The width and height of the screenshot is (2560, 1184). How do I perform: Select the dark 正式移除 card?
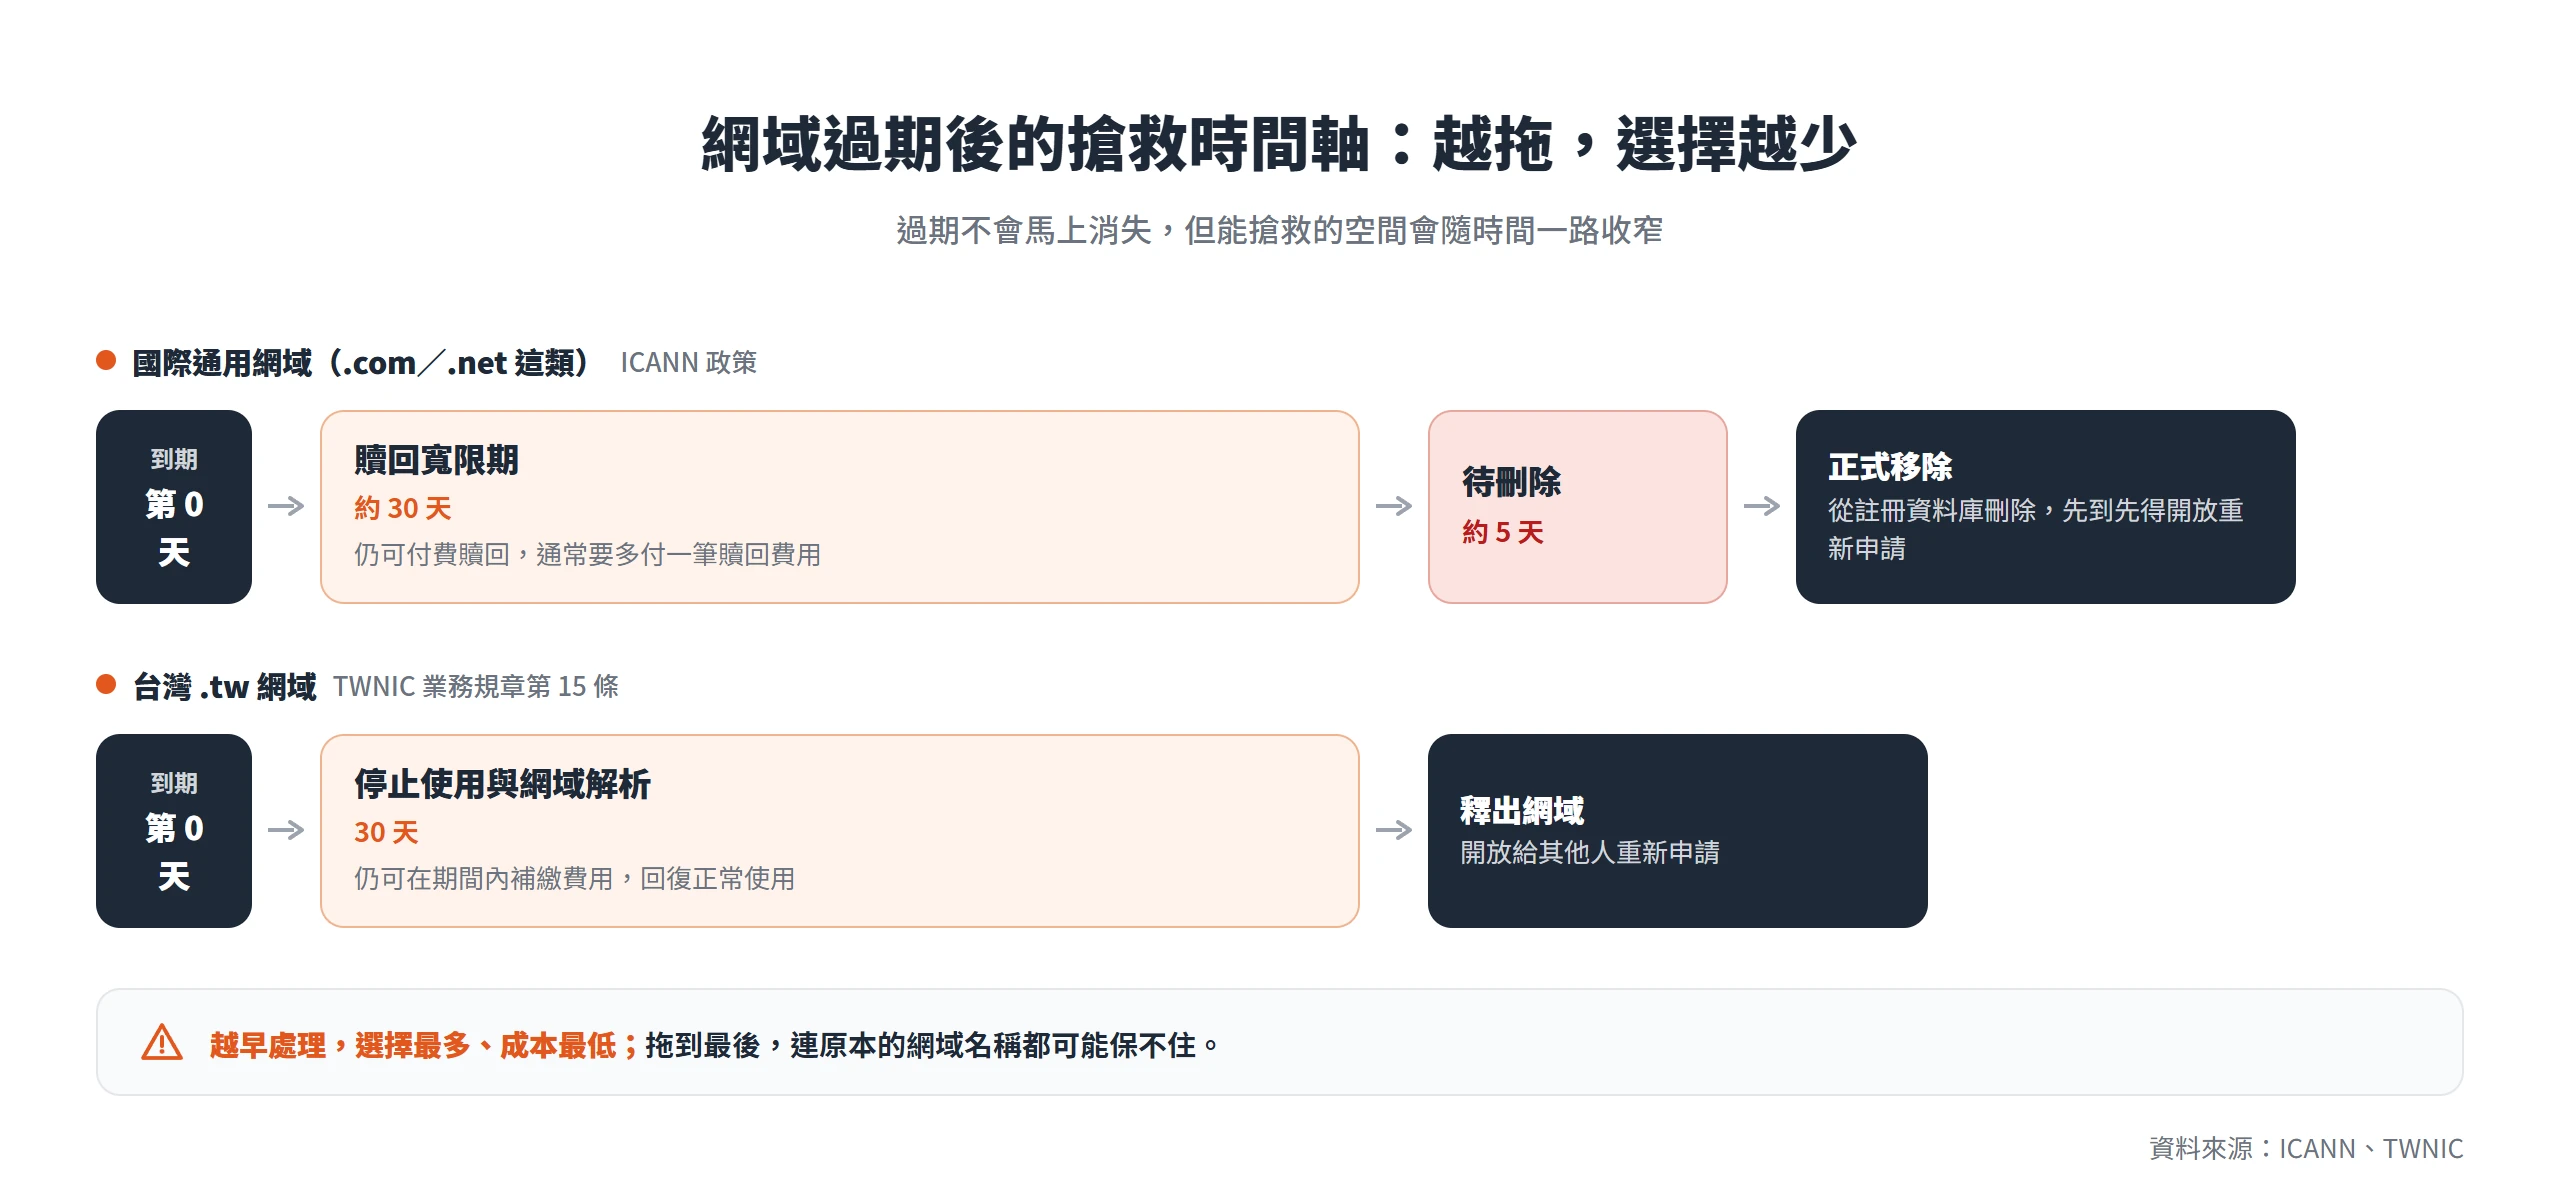tap(2046, 507)
